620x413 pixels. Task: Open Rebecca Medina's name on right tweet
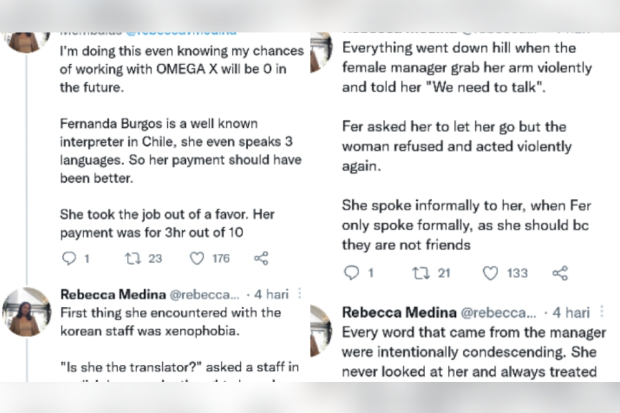click(x=399, y=313)
